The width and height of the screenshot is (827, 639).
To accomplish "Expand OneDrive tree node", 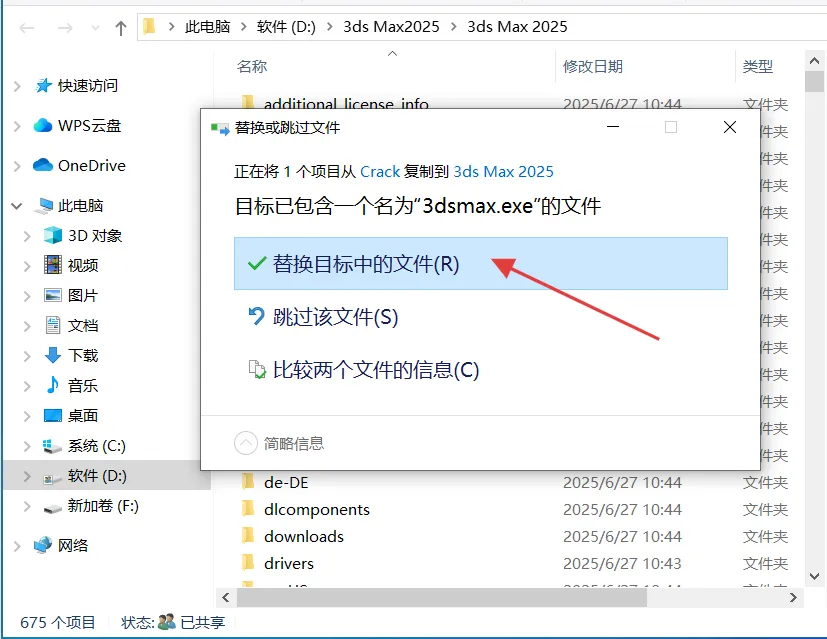I will [17, 166].
